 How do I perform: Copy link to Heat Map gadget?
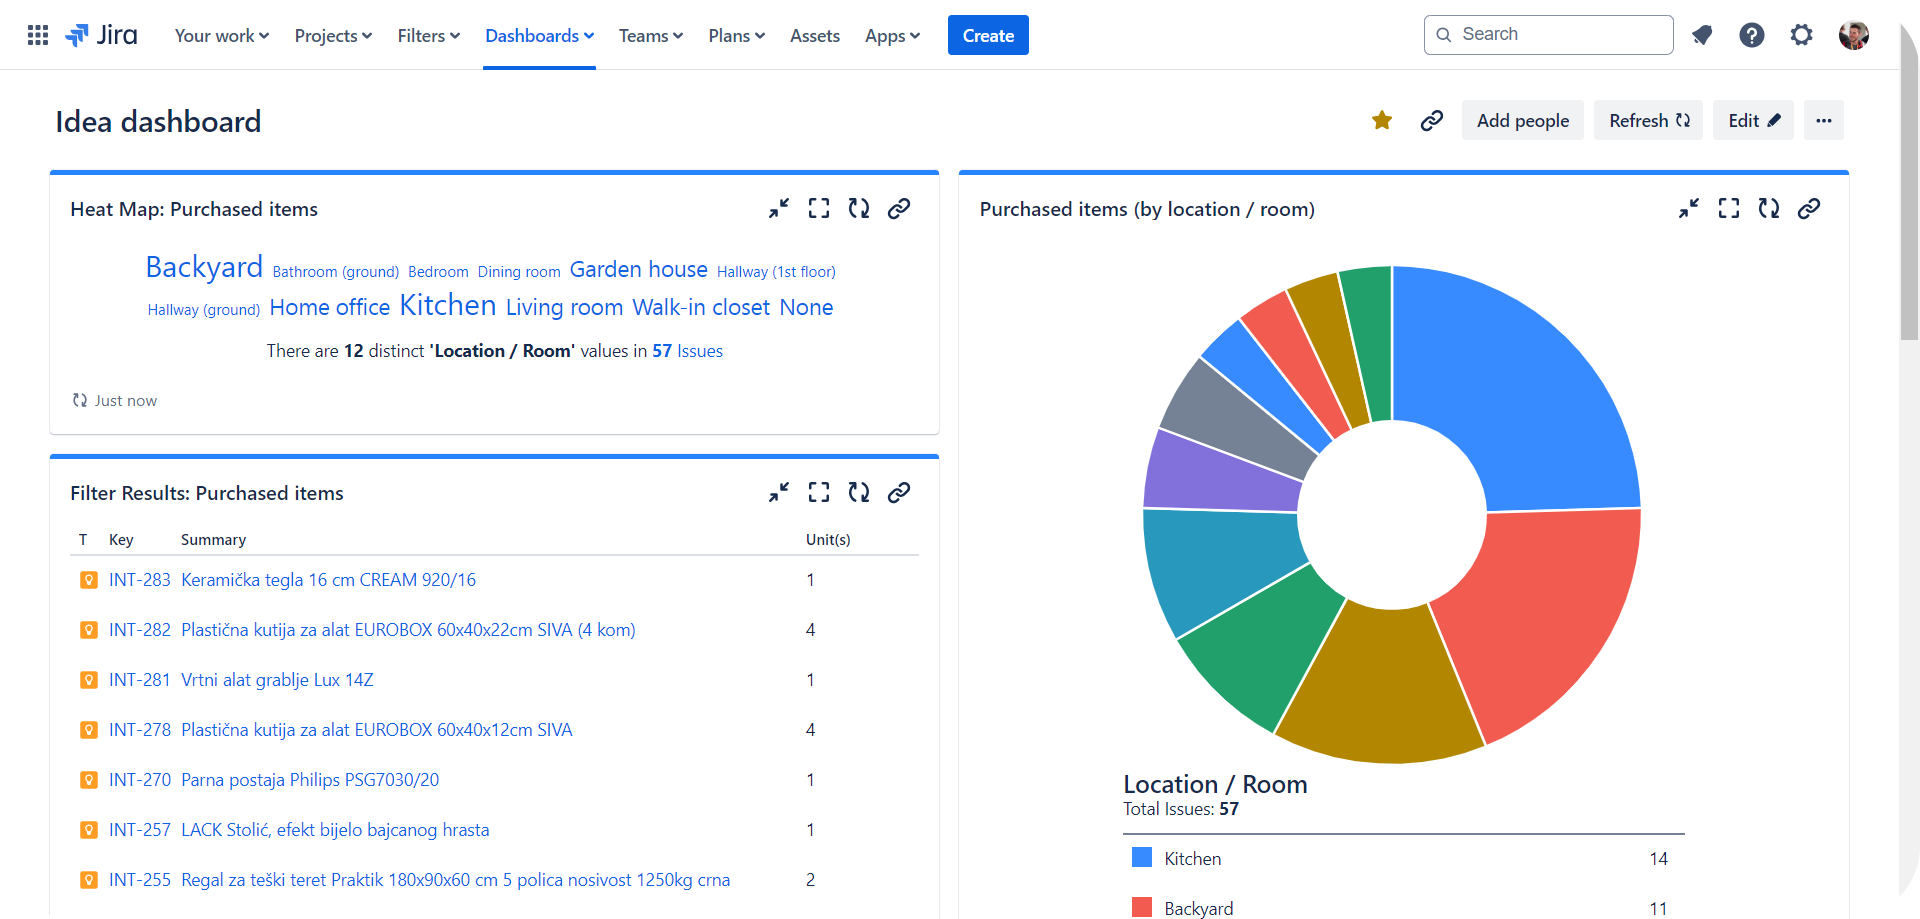(x=899, y=208)
